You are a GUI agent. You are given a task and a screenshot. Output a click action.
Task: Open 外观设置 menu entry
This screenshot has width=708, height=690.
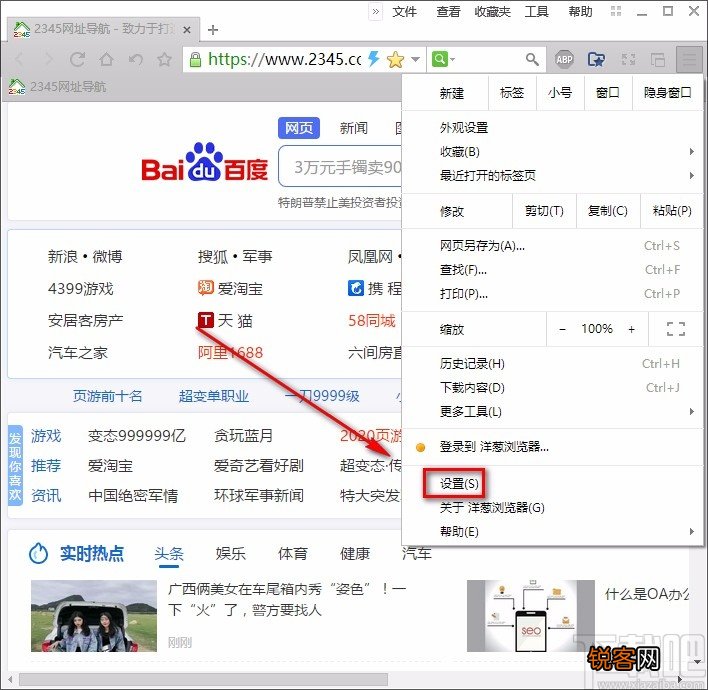[x=552, y=128]
